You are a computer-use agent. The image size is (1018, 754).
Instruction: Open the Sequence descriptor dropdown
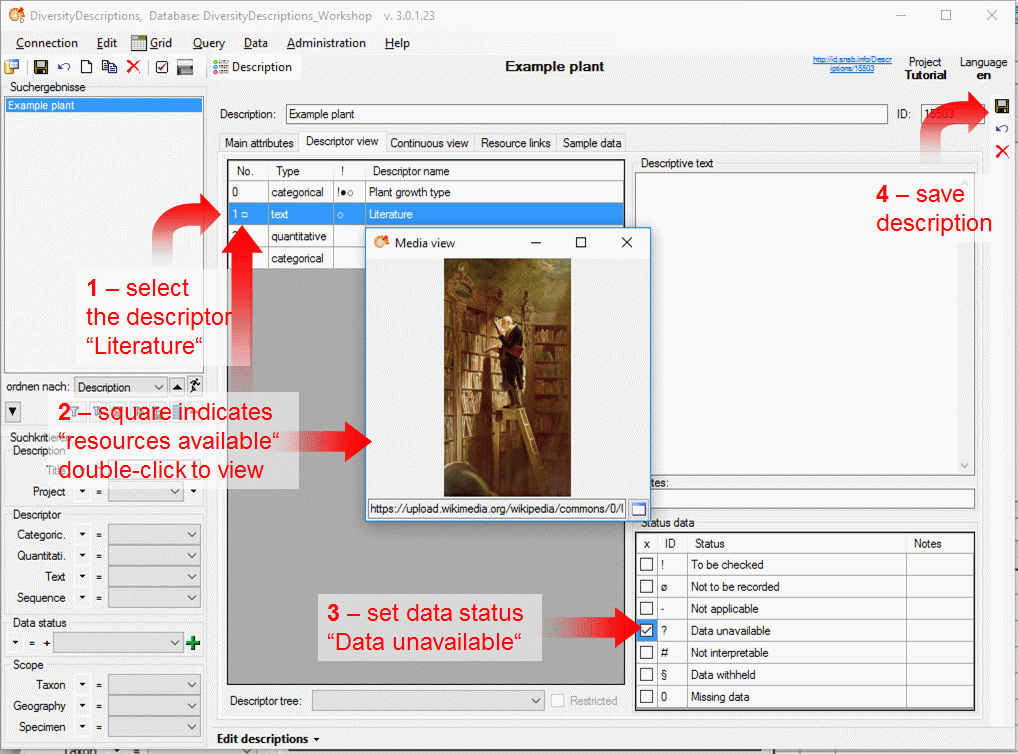[x=154, y=597]
